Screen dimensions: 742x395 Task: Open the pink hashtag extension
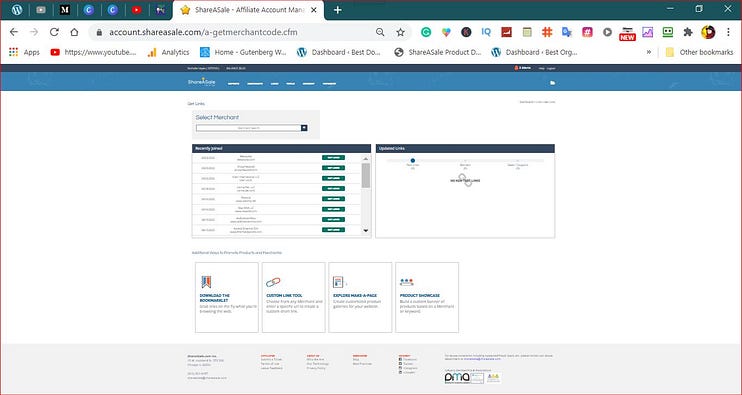(x=587, y=32)
